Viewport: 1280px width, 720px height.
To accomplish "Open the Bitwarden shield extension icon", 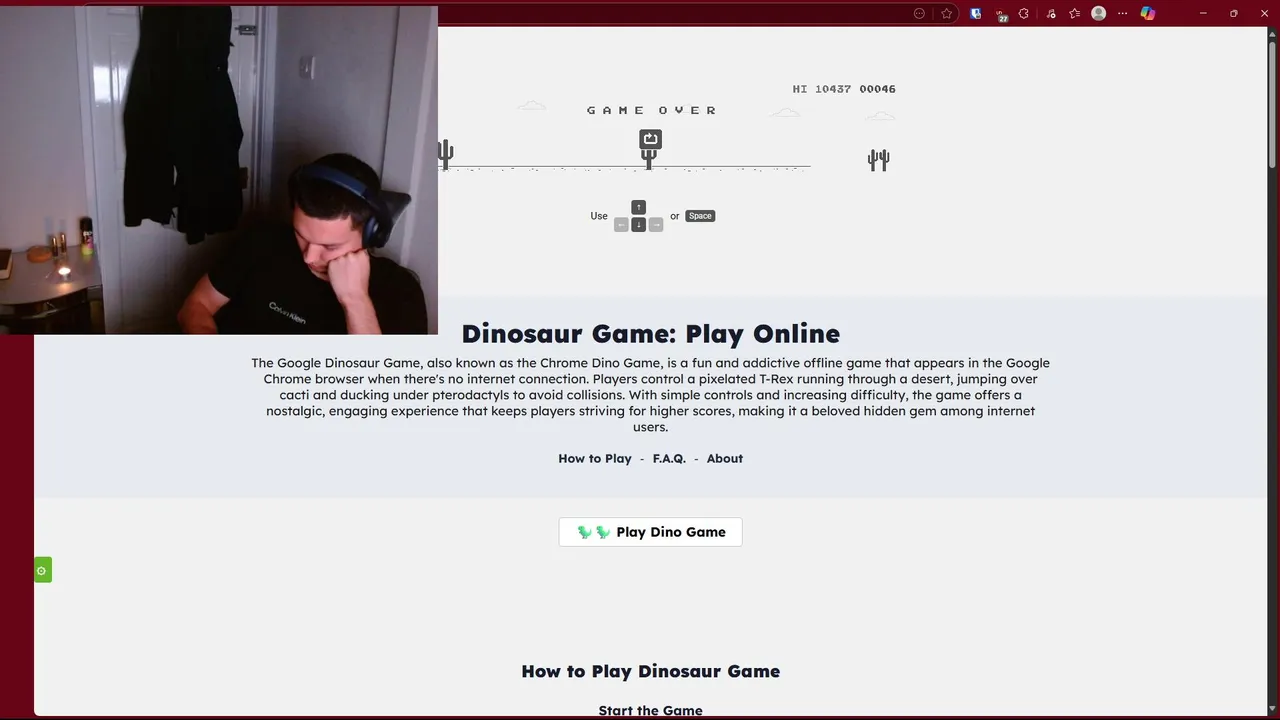I will click(x=976, y=13).
